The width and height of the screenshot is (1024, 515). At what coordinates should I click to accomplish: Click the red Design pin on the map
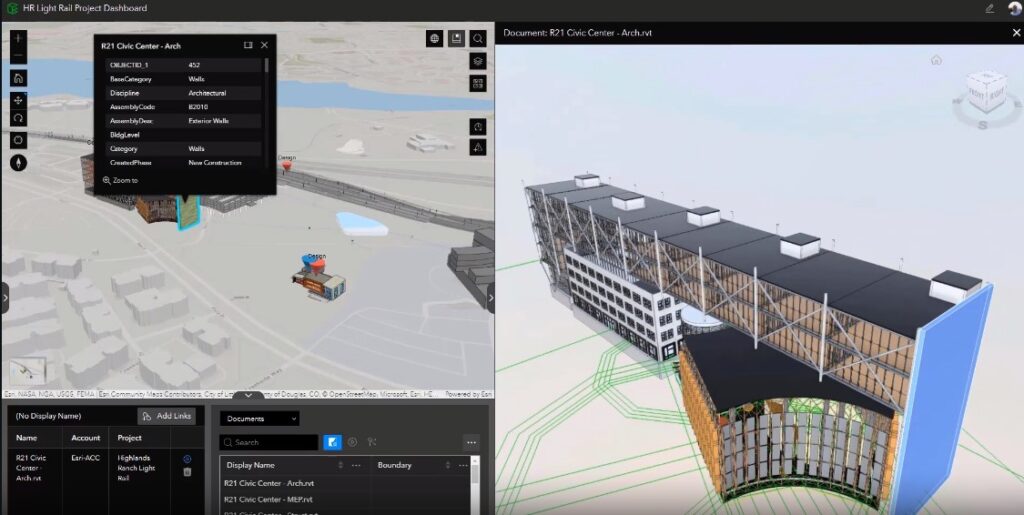coord(286,165)
